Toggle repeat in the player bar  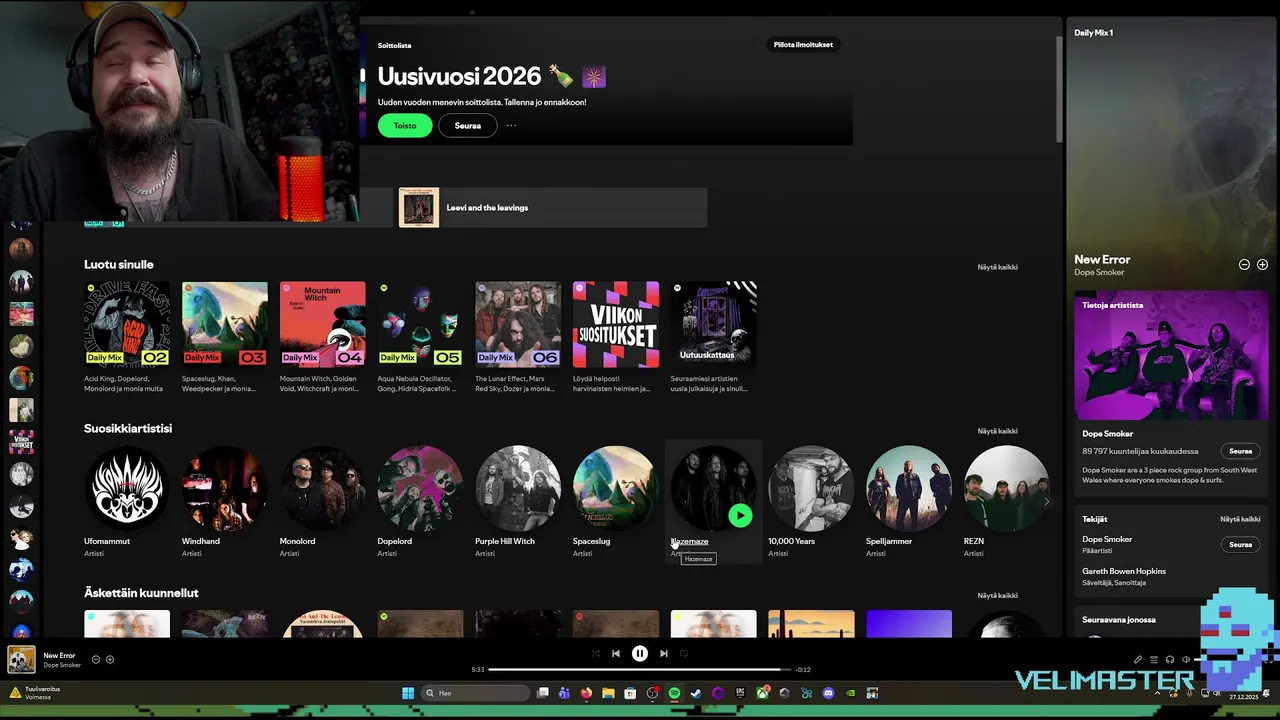(x=684, y=653)
